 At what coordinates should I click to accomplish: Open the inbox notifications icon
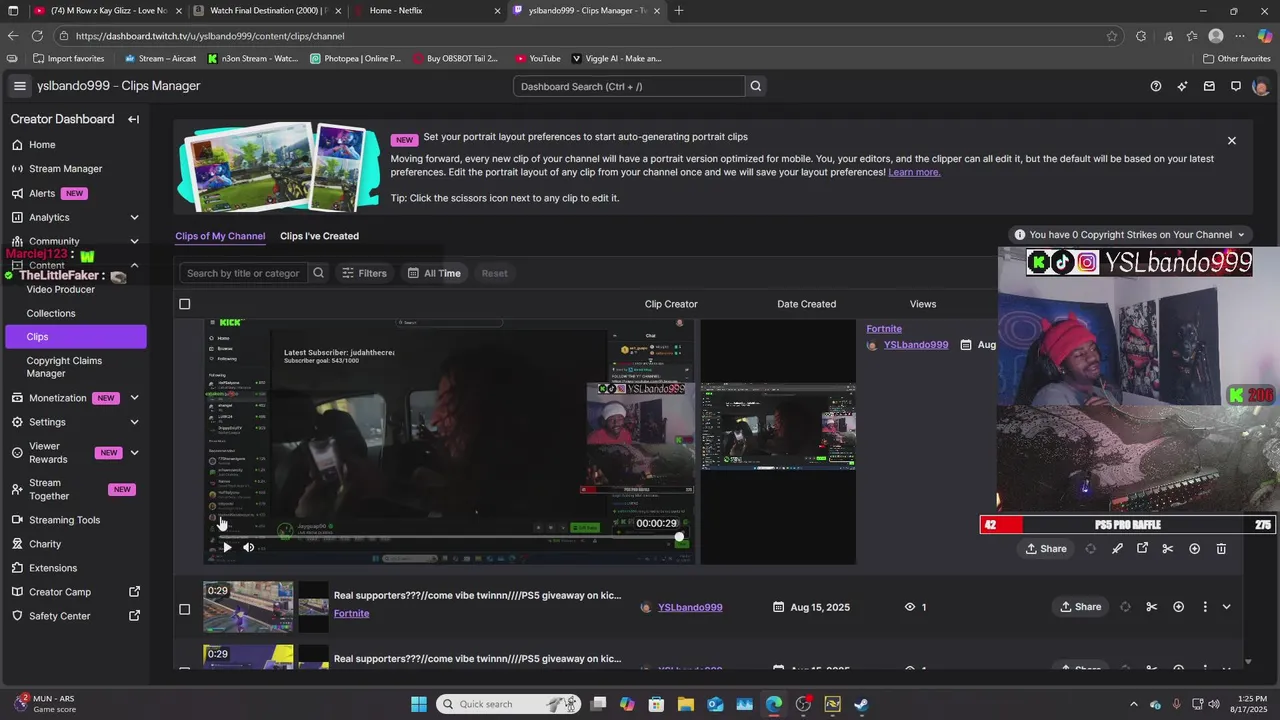coord(1209,86)
